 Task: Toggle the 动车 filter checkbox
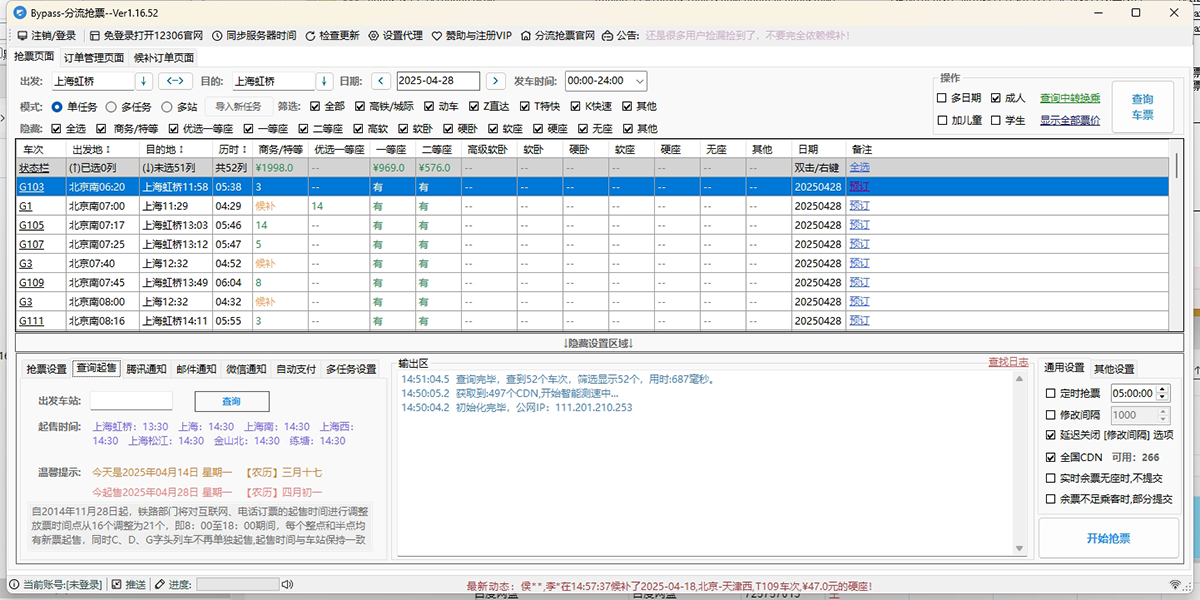tap(427, 106)
